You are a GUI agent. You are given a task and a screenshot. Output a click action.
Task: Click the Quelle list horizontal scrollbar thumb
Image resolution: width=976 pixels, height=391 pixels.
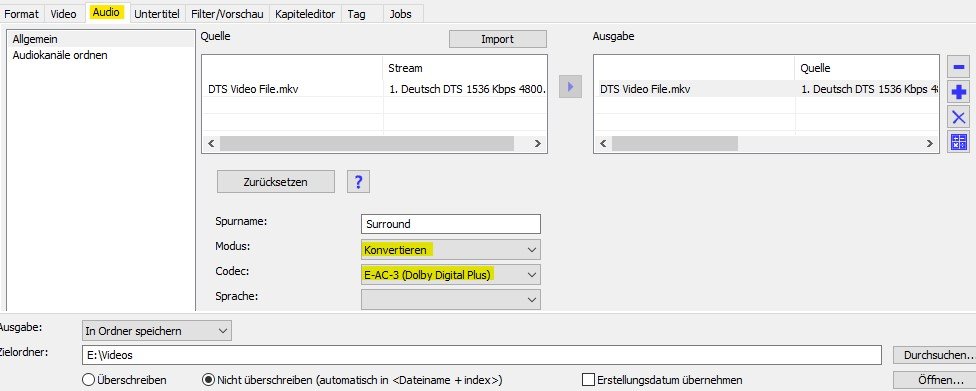(x=367, y=143)
